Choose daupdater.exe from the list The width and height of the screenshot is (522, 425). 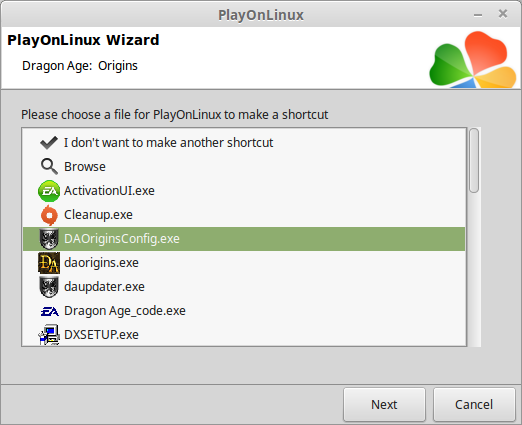(244, 287)
